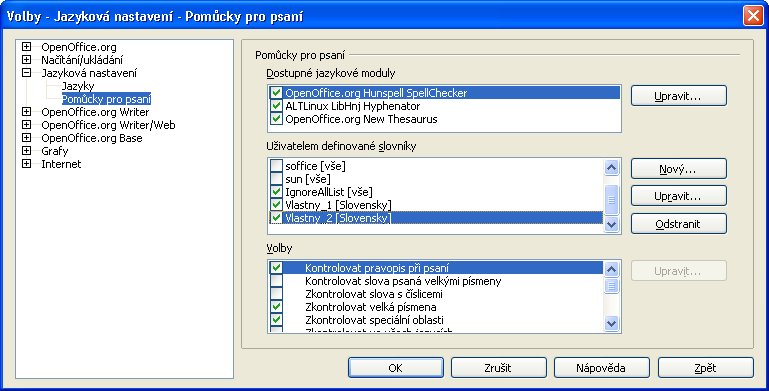
Task: Click up arrow of dictionaries scrollbar
Action: (x=611, y=168)
